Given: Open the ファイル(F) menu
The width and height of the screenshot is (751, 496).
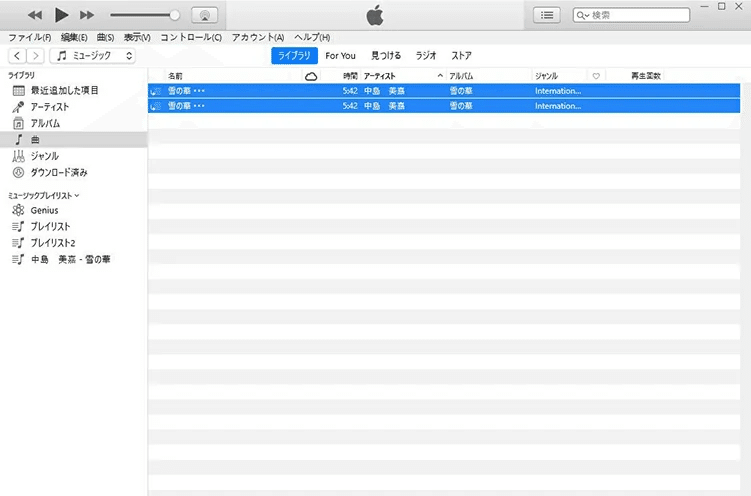Looking at the screenshot, I should 29,37.
